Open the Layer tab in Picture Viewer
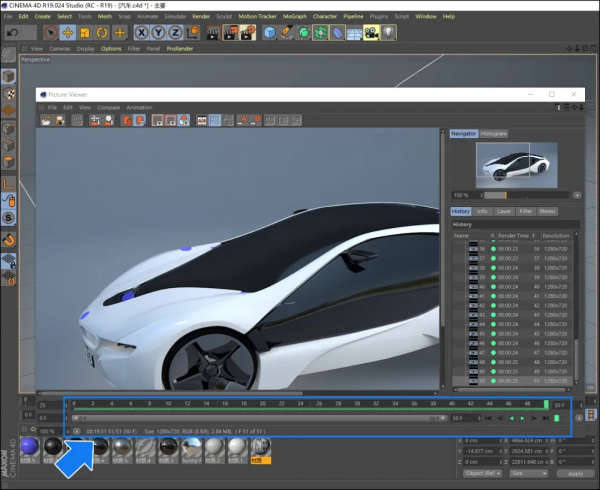Viewport: 600px width, 490px height. pos(504,212)
